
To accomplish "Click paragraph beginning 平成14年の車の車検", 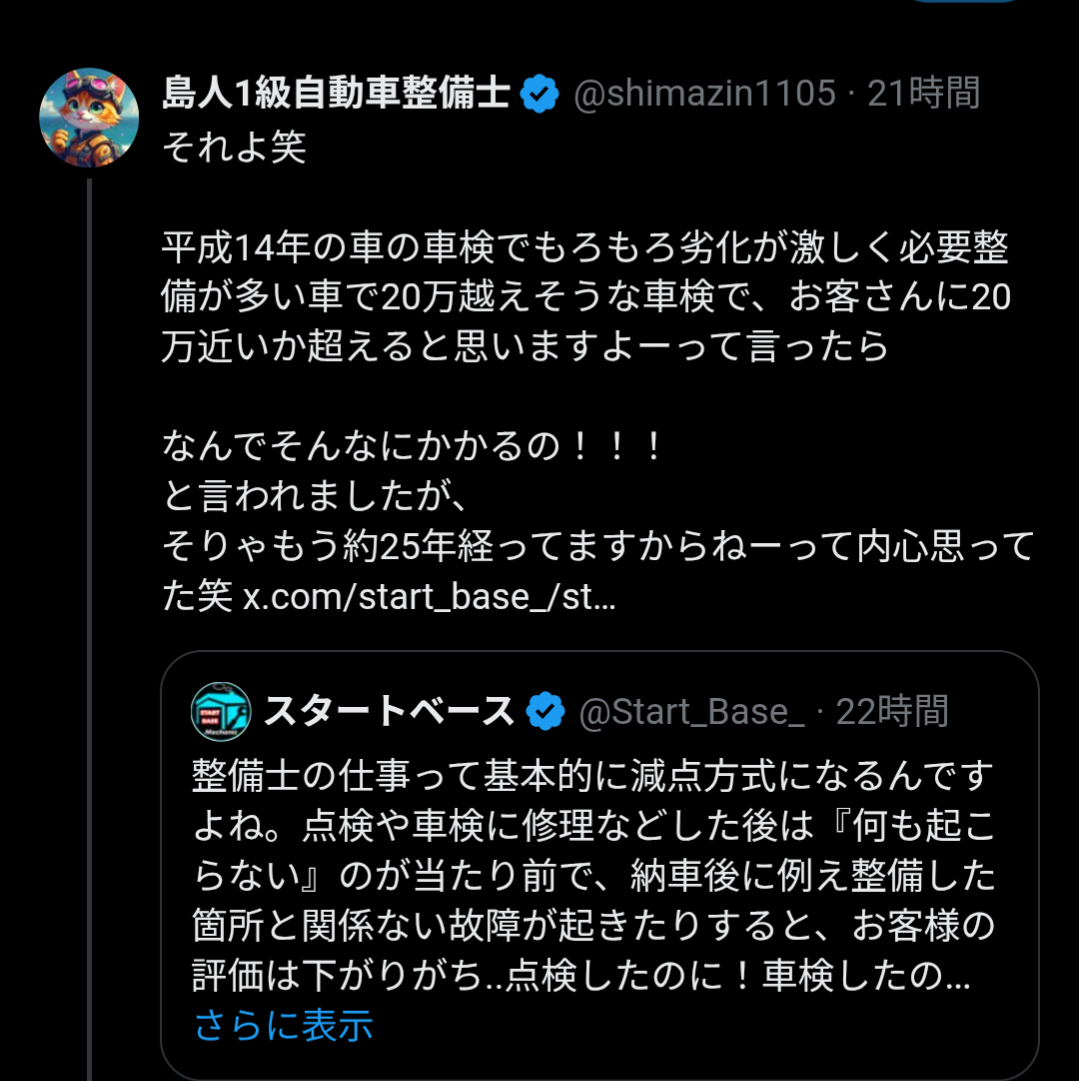I will [585, 295].
